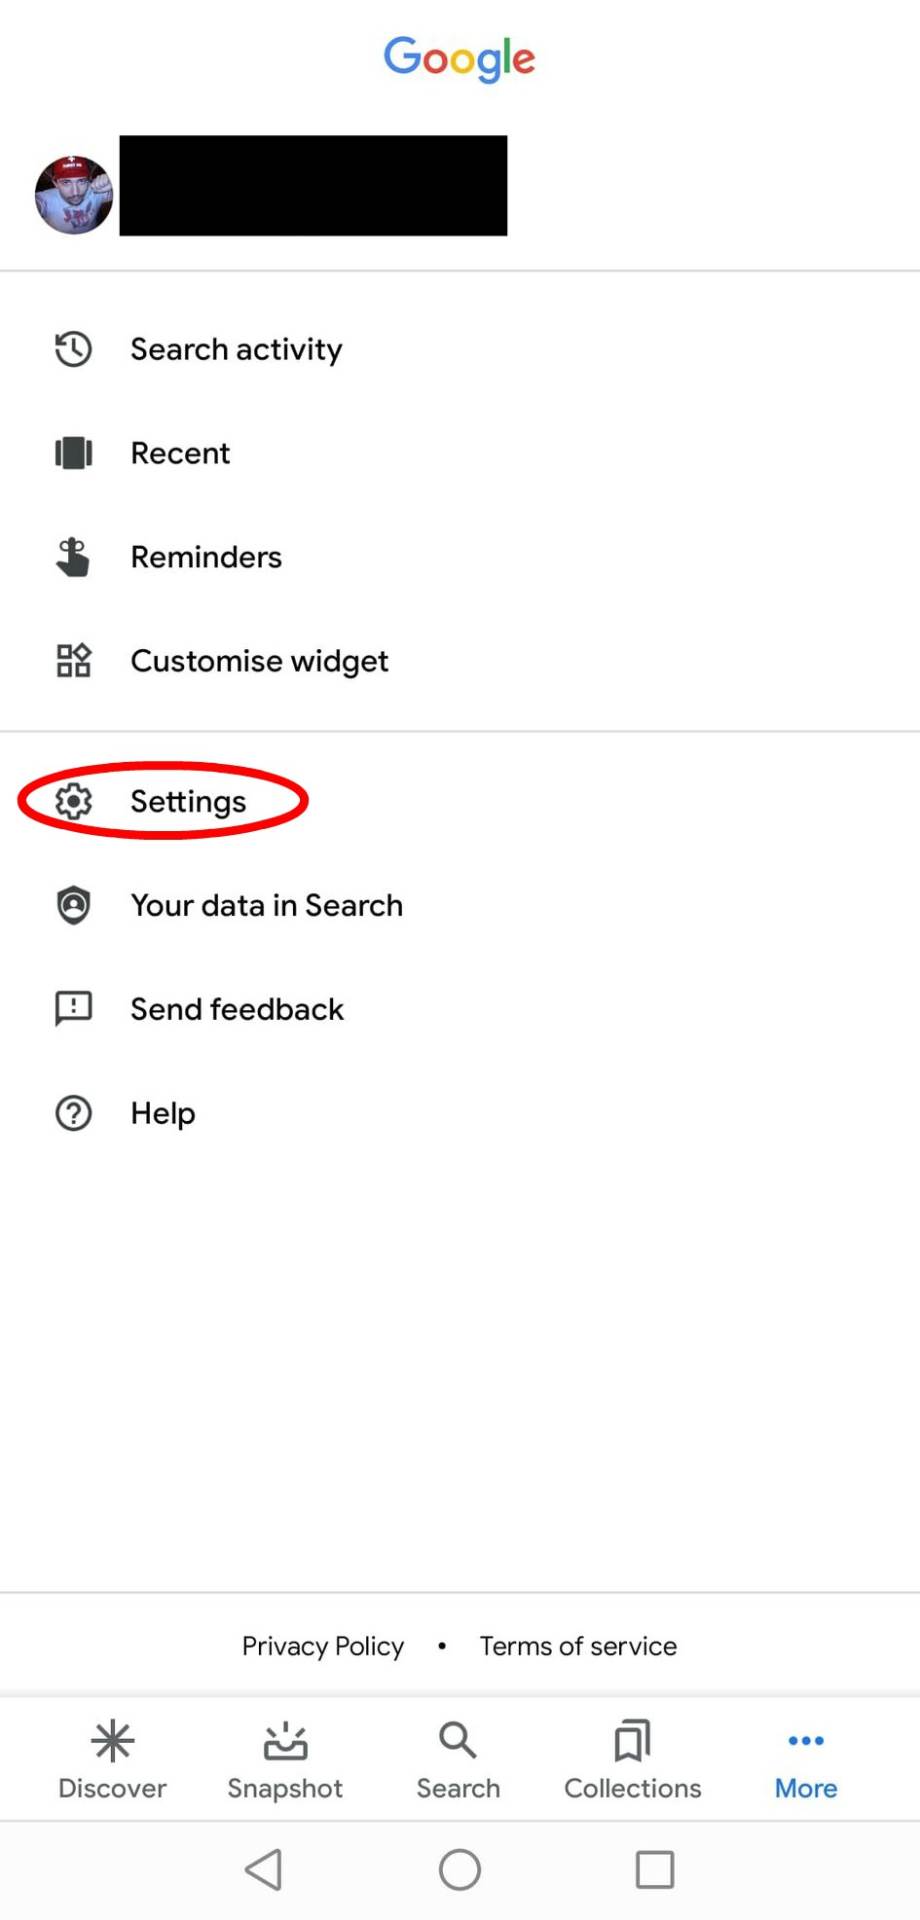This screenshot has height=1920, width=920.
Task: Open Terms of service
Action: [x=578, y=1645]
